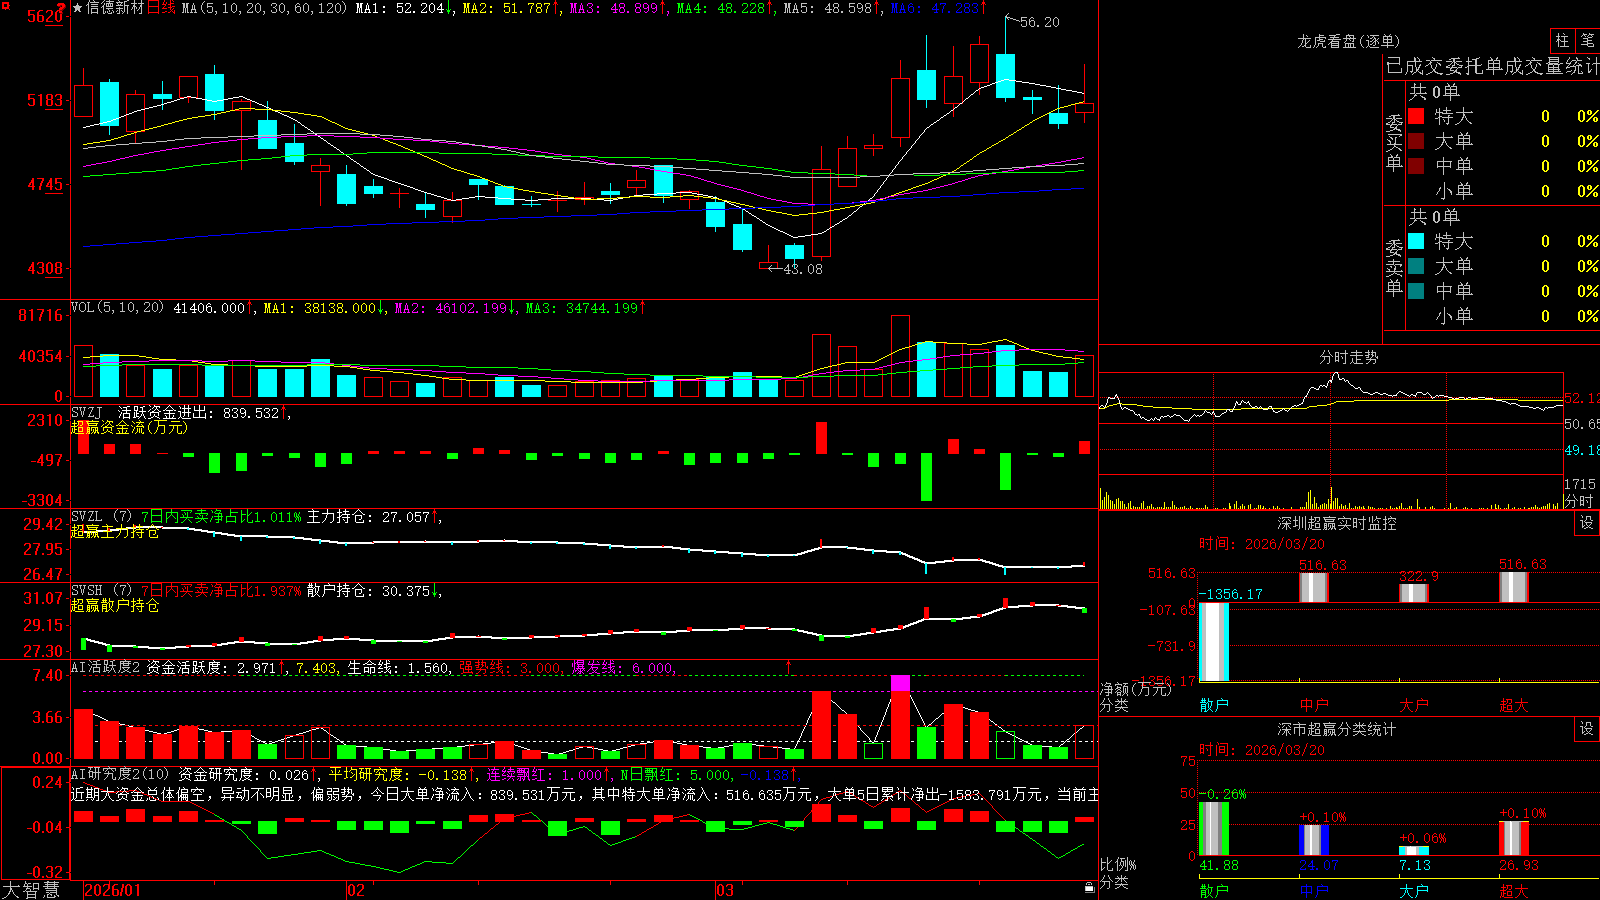Click the 深市超赢分类统计 panel title

[1336, 729]
